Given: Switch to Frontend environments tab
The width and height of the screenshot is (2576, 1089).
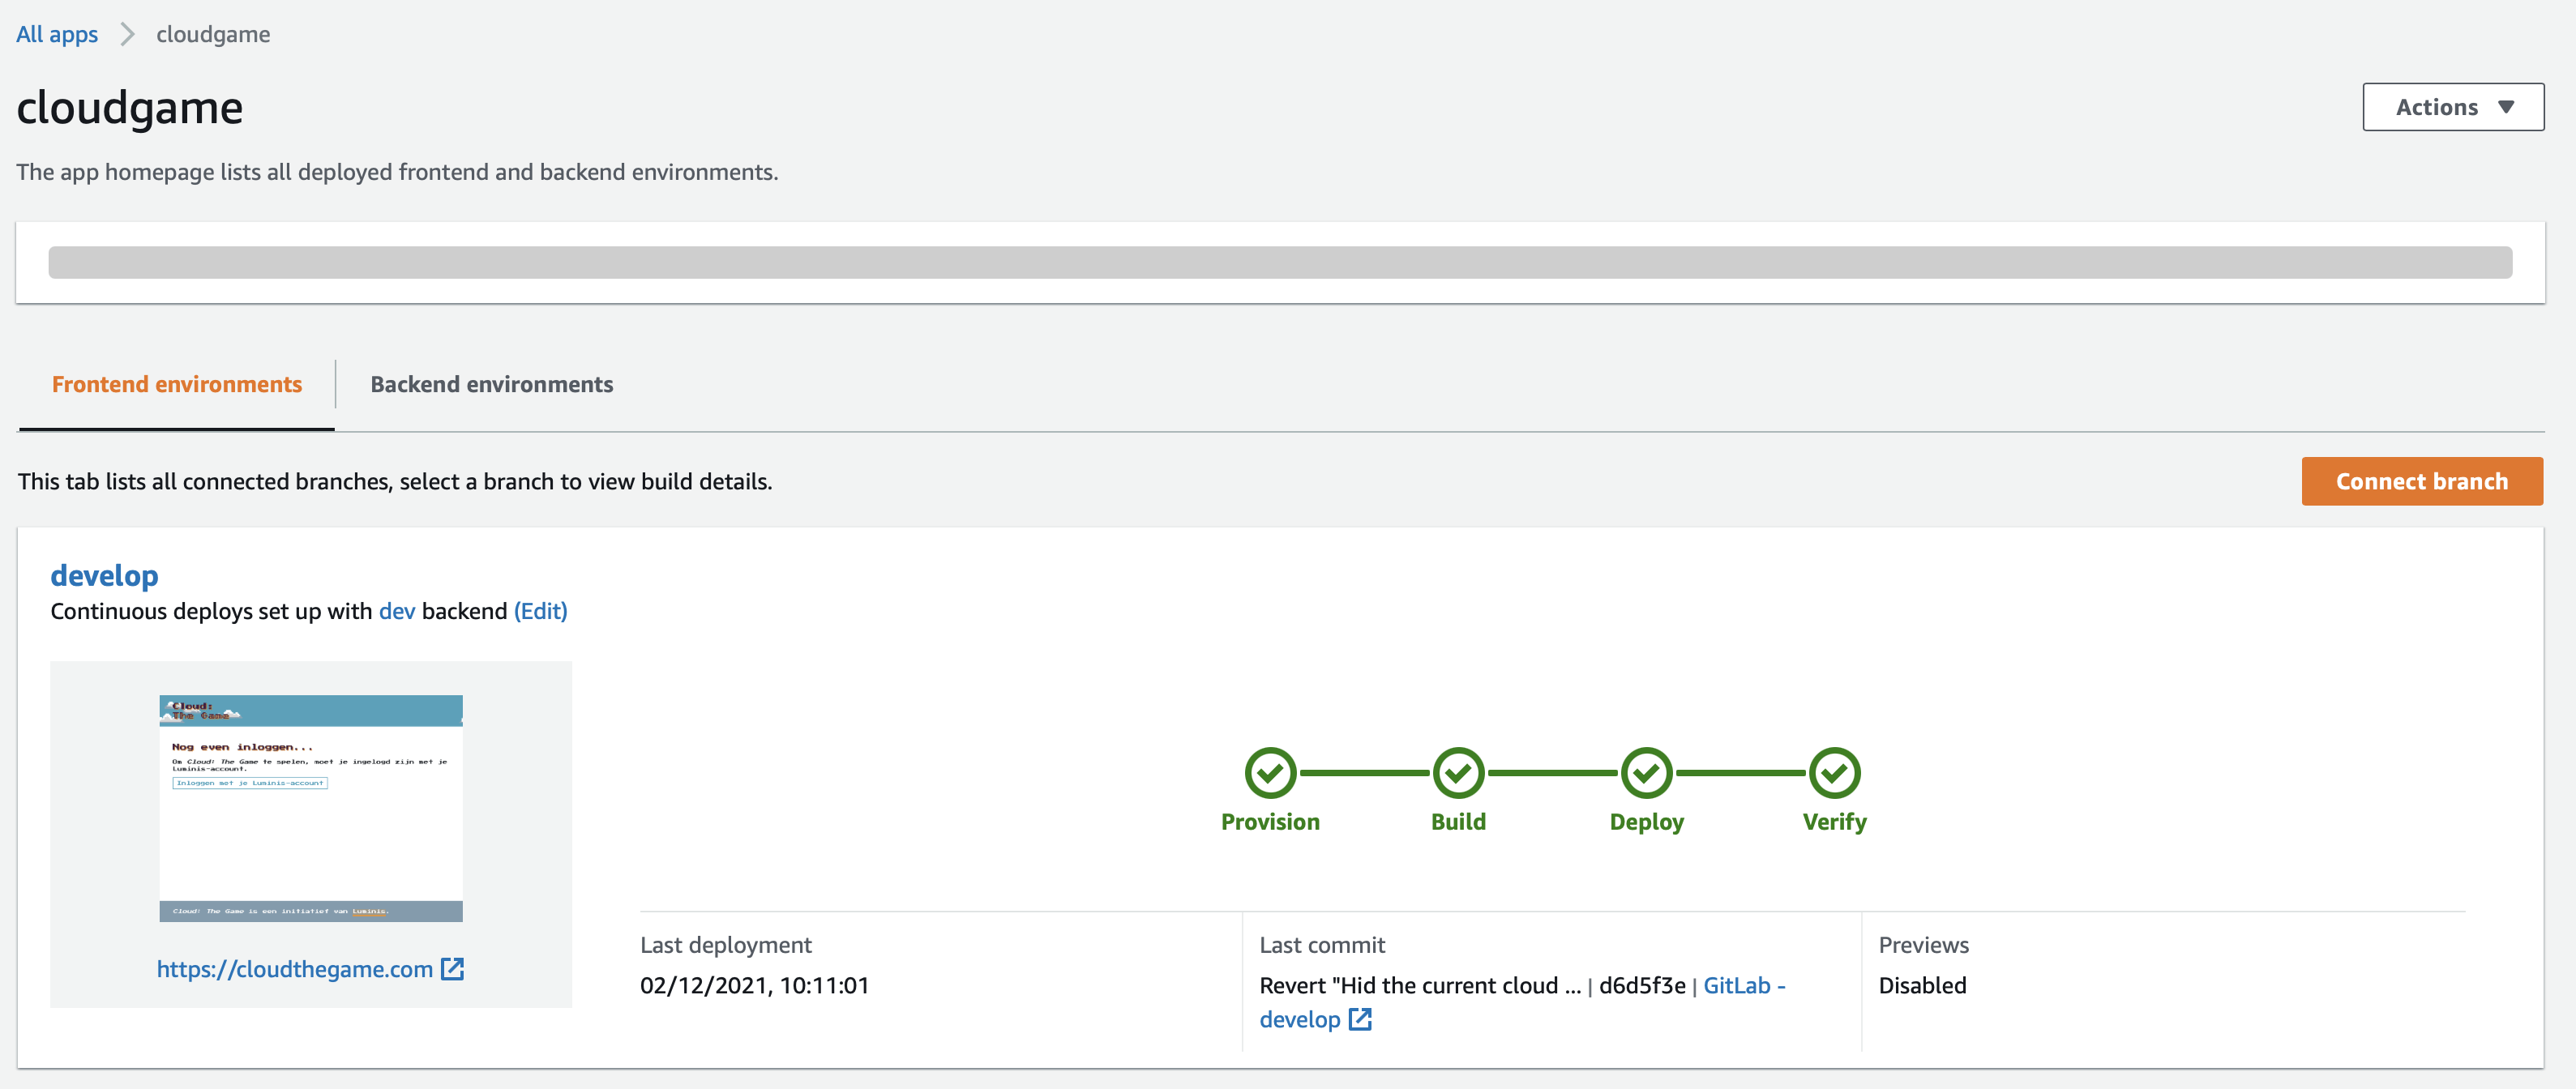Looking at the screenshot, I should [177, 384].
